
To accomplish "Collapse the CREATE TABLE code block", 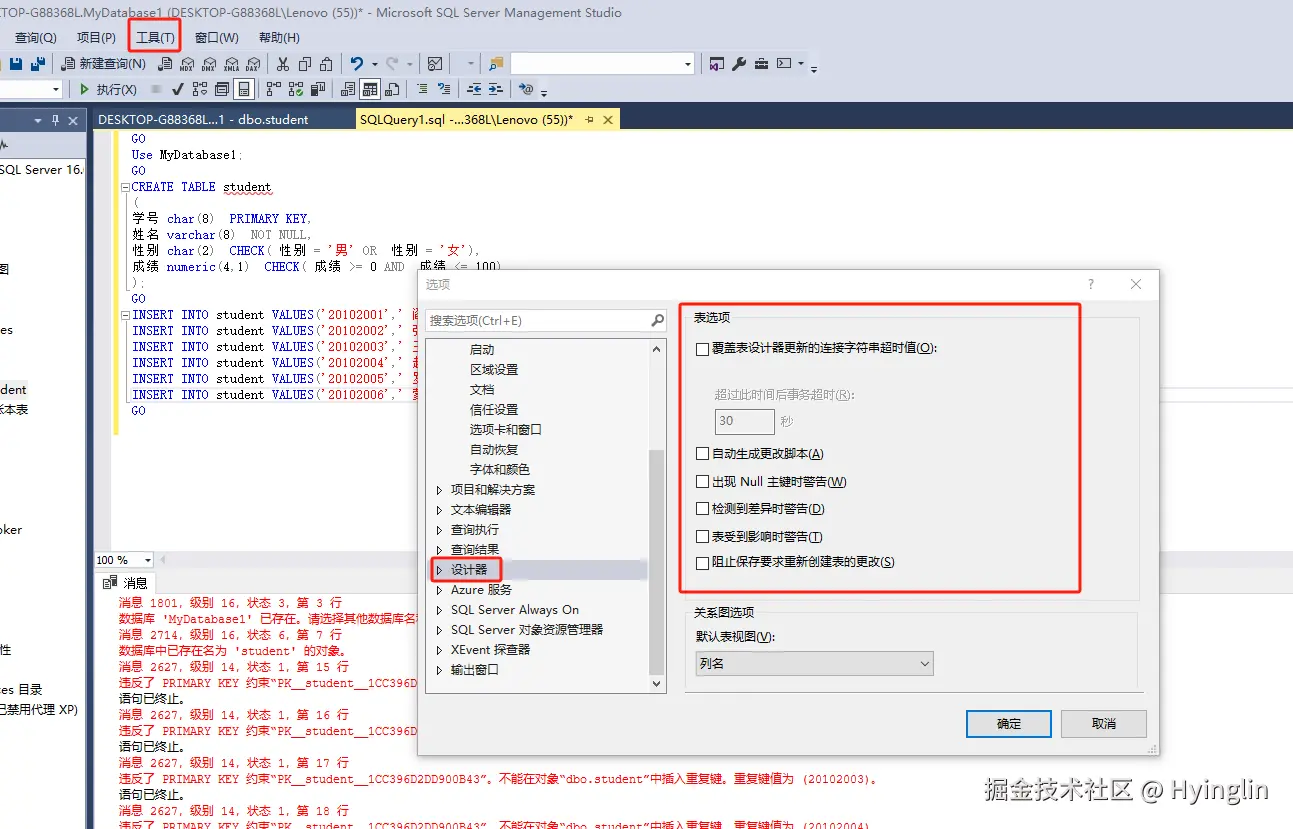I will tap(125, 187).
